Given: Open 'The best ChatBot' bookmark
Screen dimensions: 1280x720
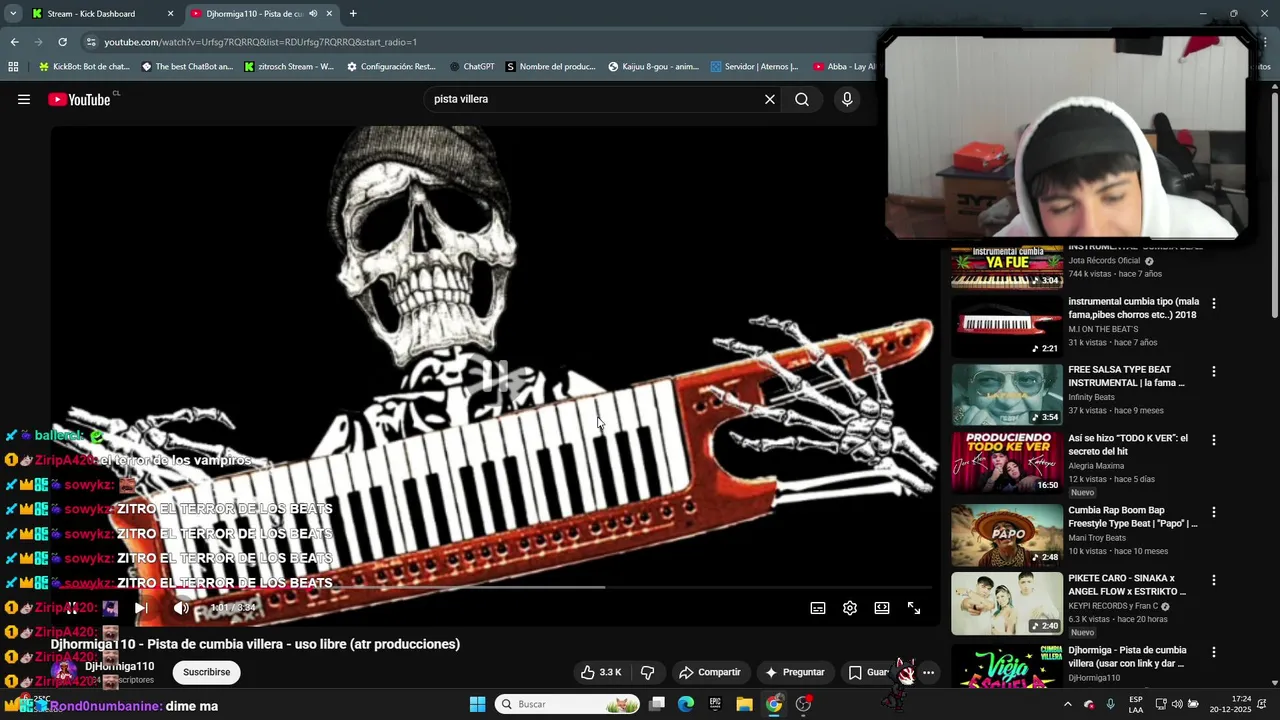Looking at the screenshot, I should pyautogui.click(x=188, y=67).
